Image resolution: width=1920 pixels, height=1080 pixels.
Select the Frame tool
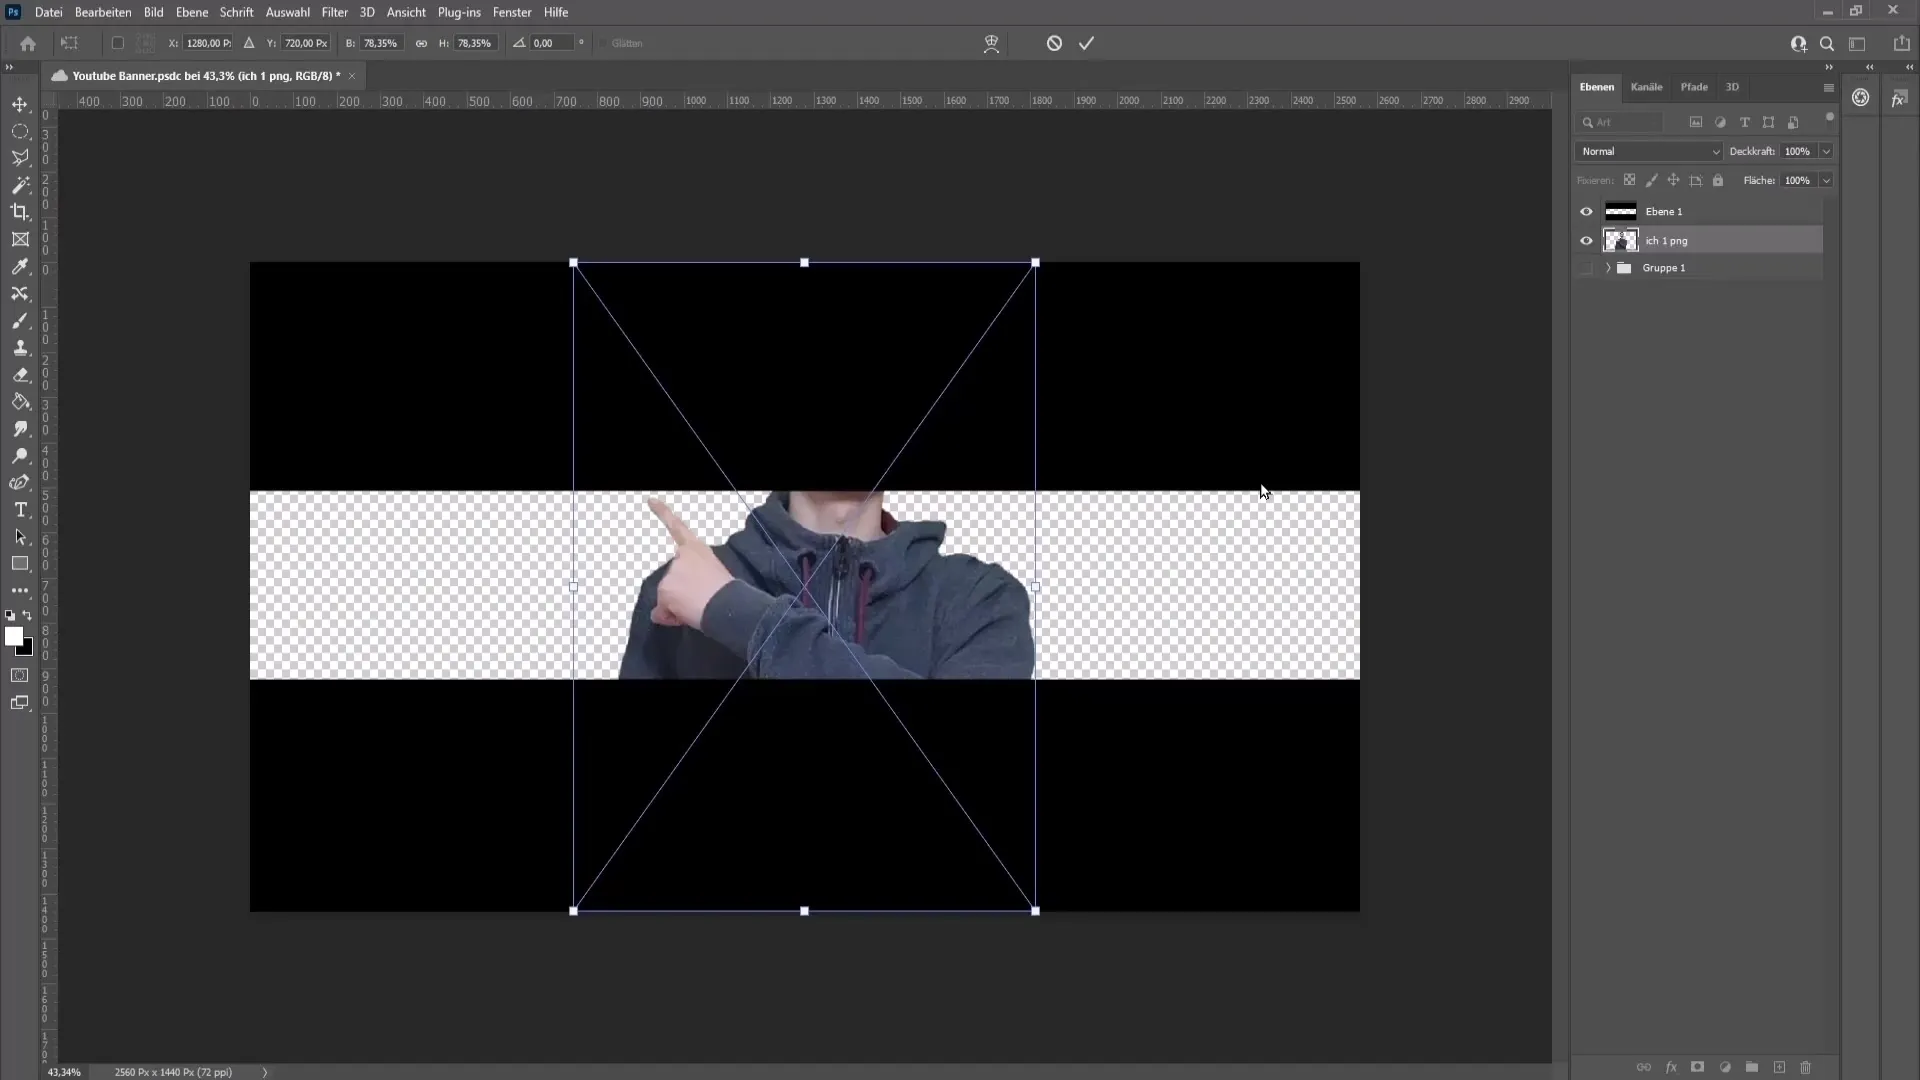pos(20,239)
